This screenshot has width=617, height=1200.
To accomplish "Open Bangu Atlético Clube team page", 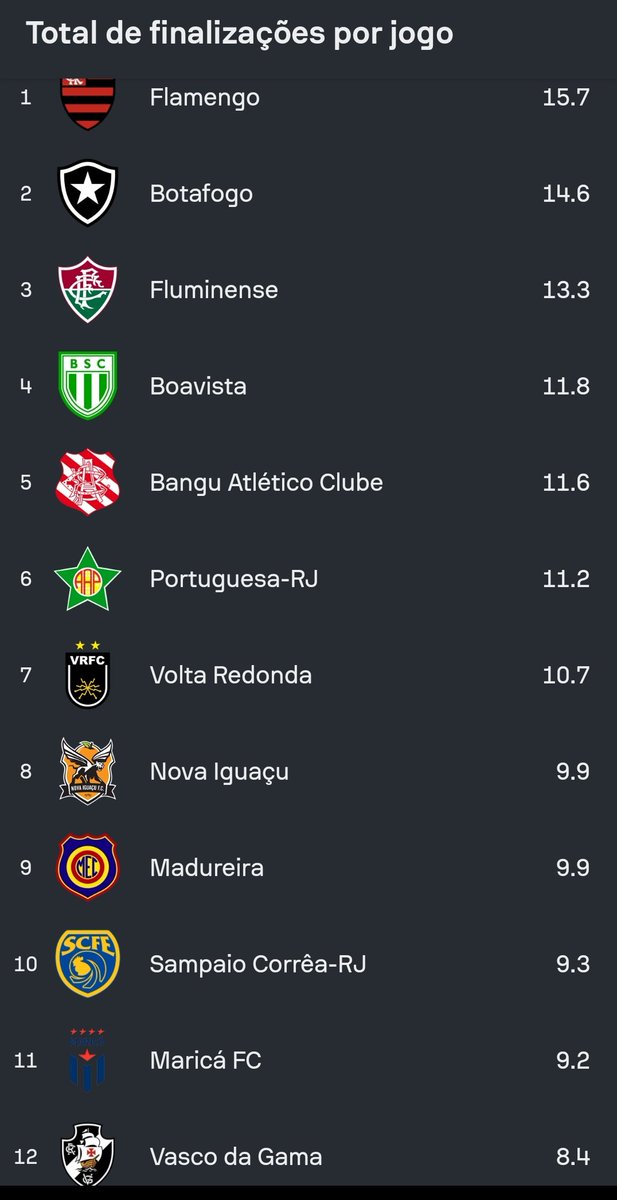I will (x=266, y=482).
